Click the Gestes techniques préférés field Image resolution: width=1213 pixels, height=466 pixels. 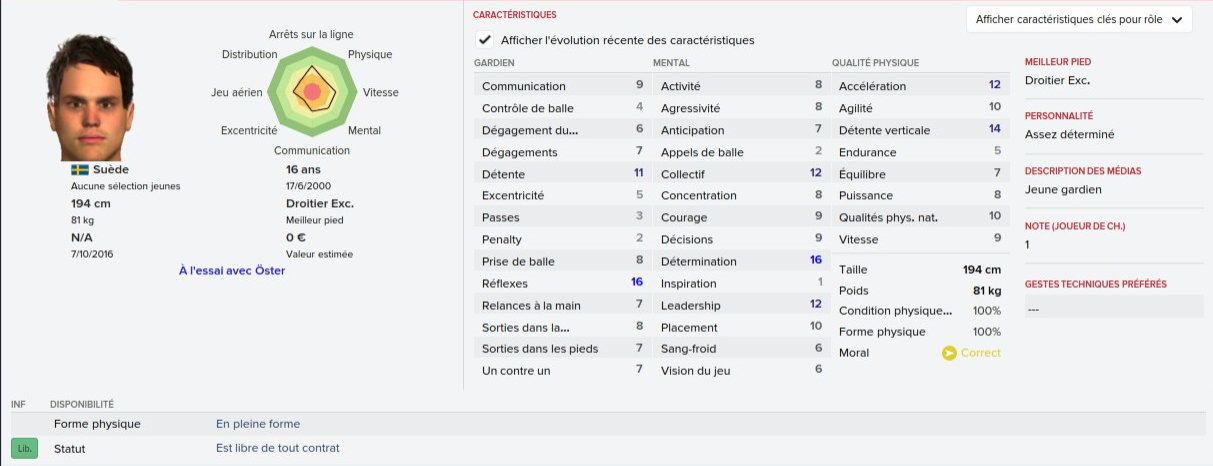point(1111,309)
